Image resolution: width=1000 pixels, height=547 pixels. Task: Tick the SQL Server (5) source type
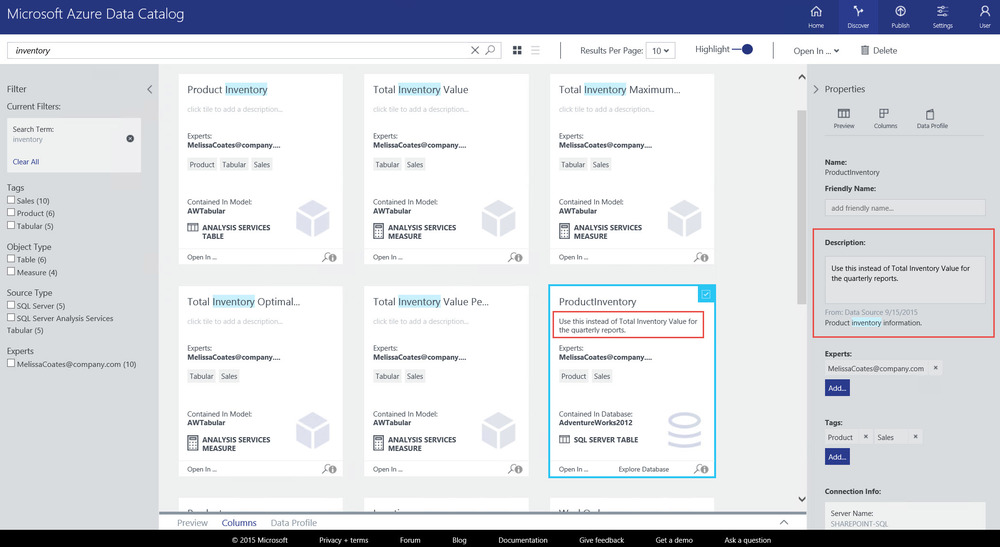(x=11, y=305)
